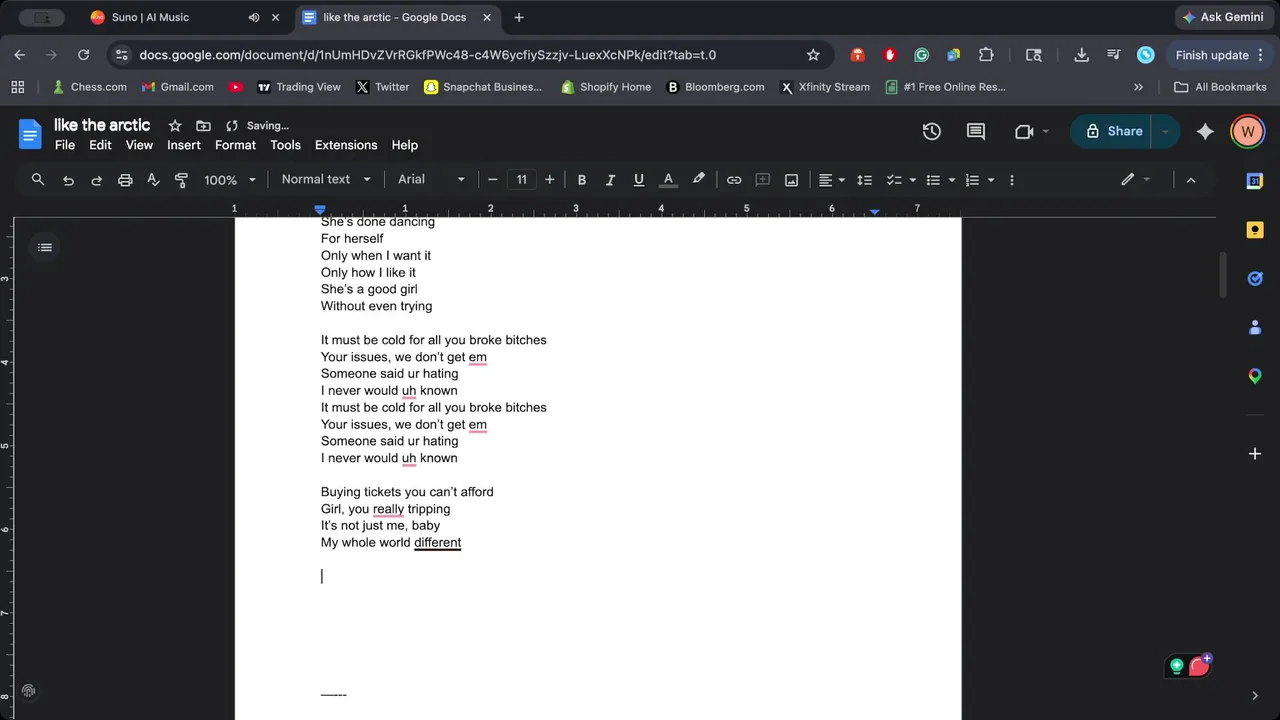Increase font size with the plus button

point(550,180)
